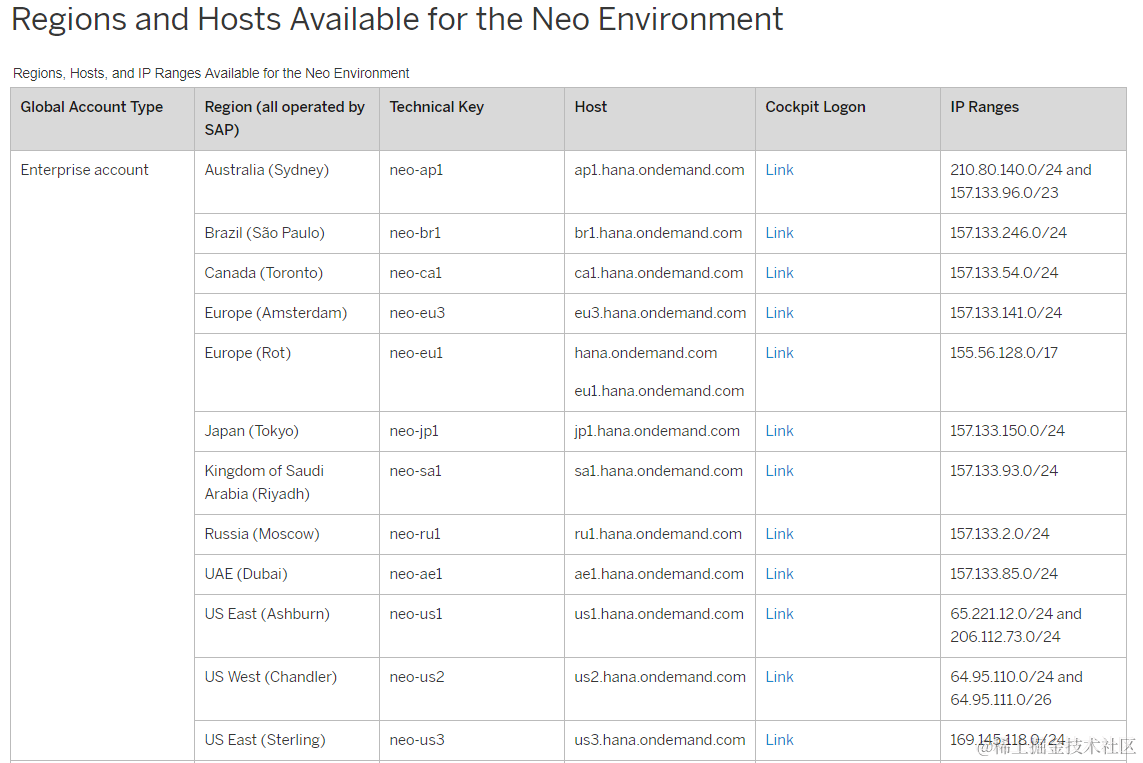This screenshot has height=763, width=1143.
Task: Follow Russia (Moscow) cockpit Link
Action: pos(779,534)
